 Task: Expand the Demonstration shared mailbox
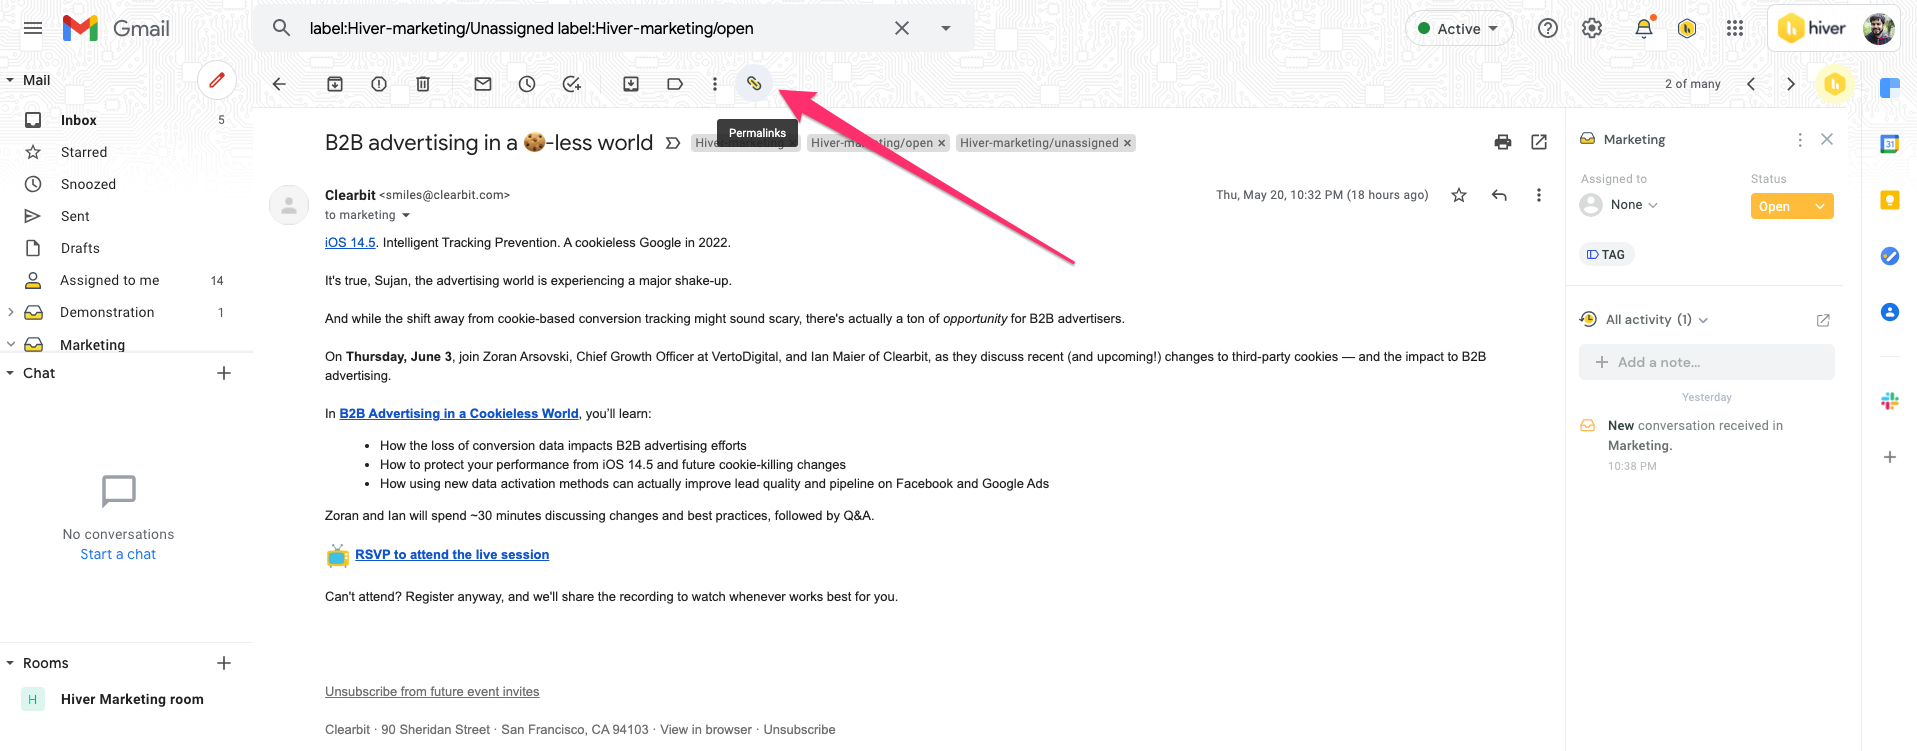11,312
